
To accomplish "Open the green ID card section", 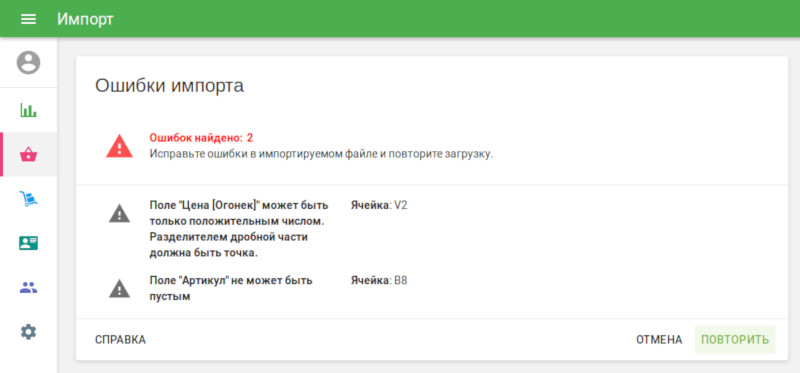I will tap(28, 243).
